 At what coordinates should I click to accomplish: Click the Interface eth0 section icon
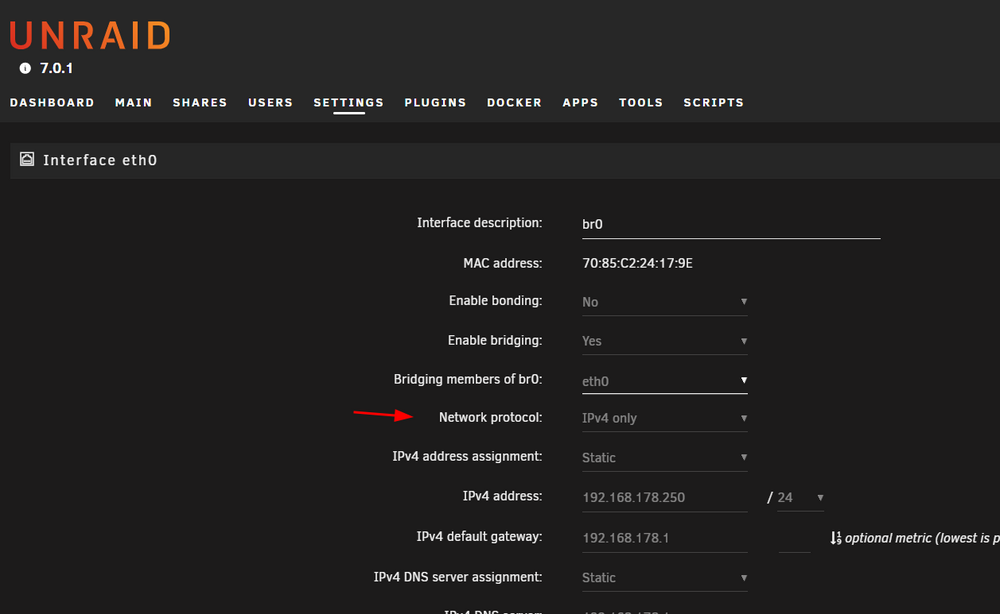pyautogui.click(x=27, y=159)
